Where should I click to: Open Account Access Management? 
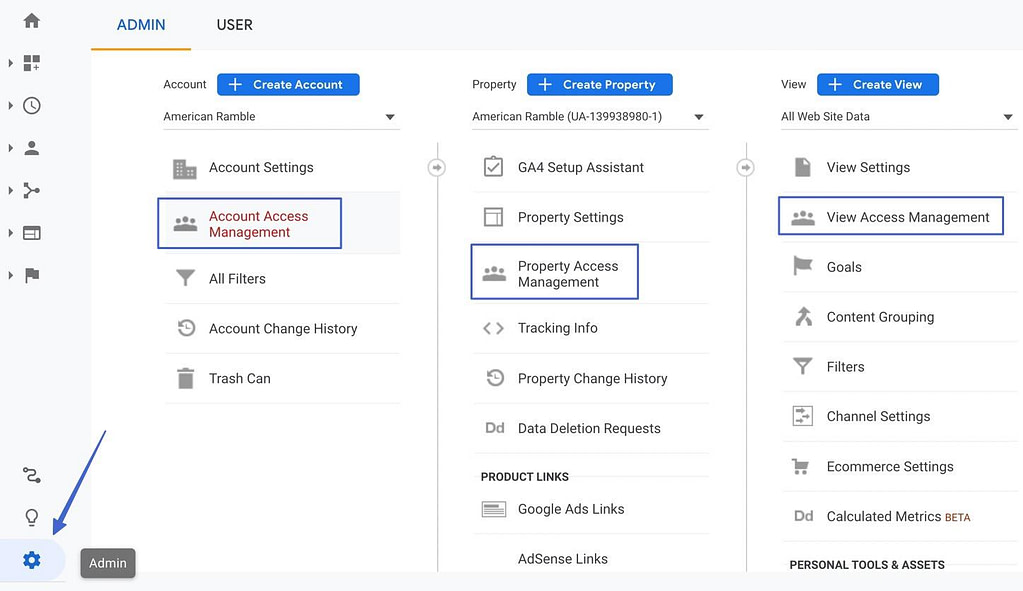point(249,223)
